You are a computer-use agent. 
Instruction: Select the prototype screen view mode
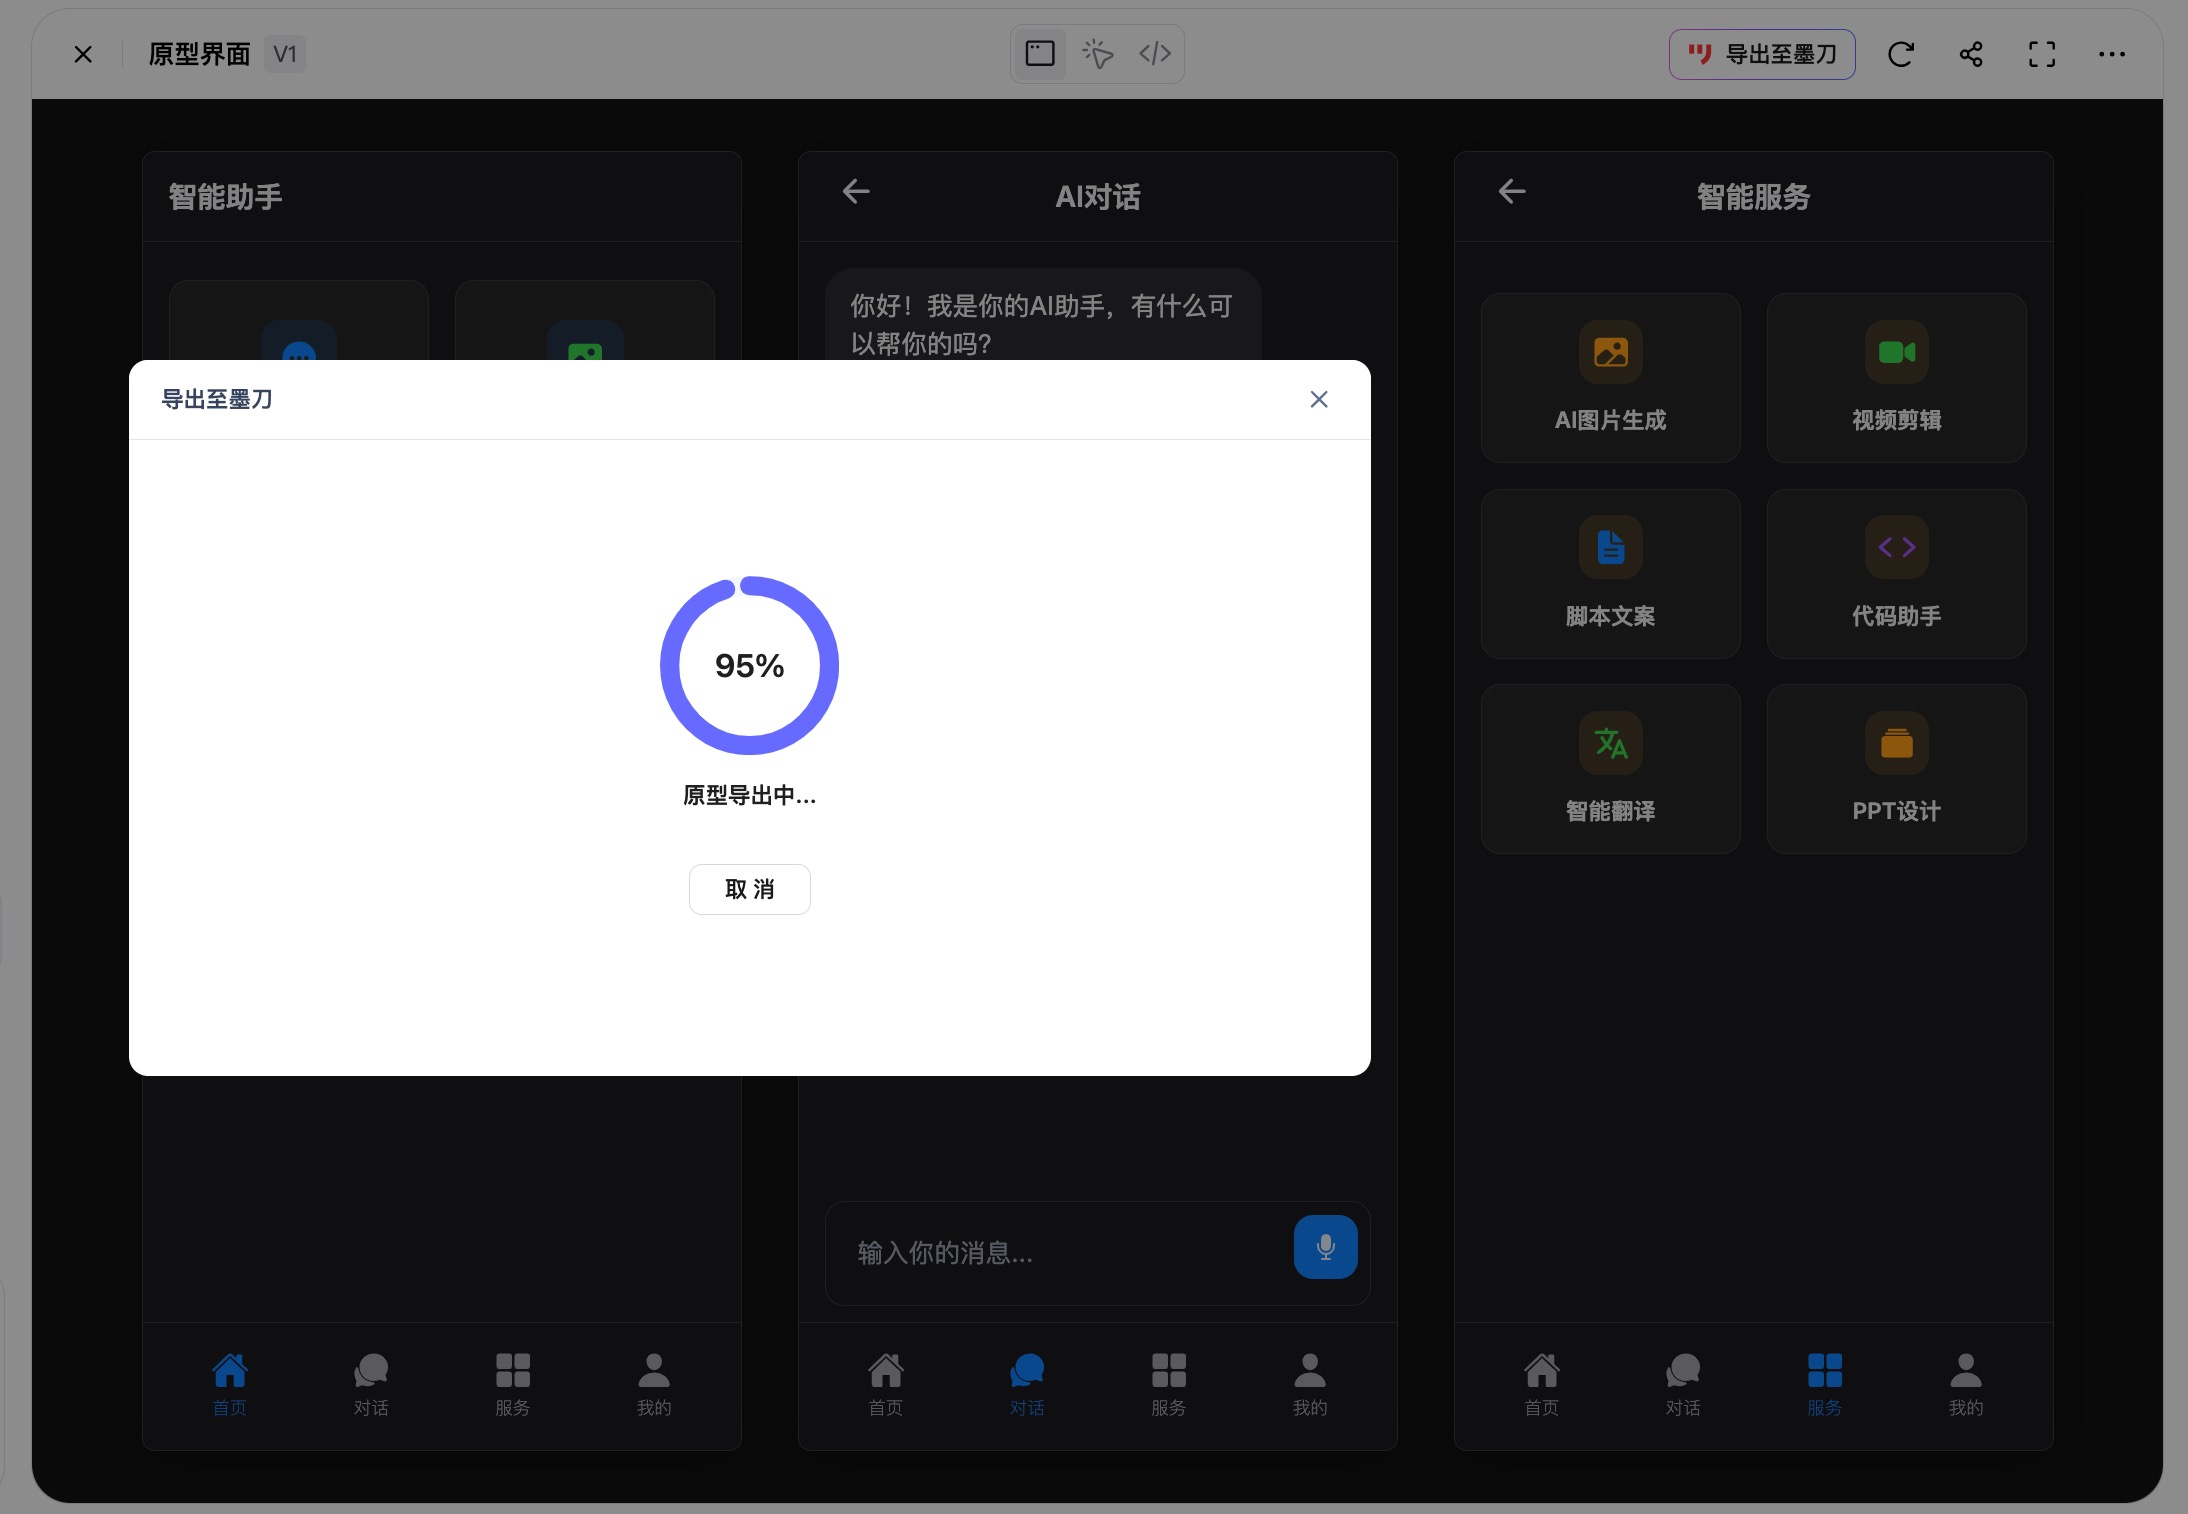click(1040, 54)
